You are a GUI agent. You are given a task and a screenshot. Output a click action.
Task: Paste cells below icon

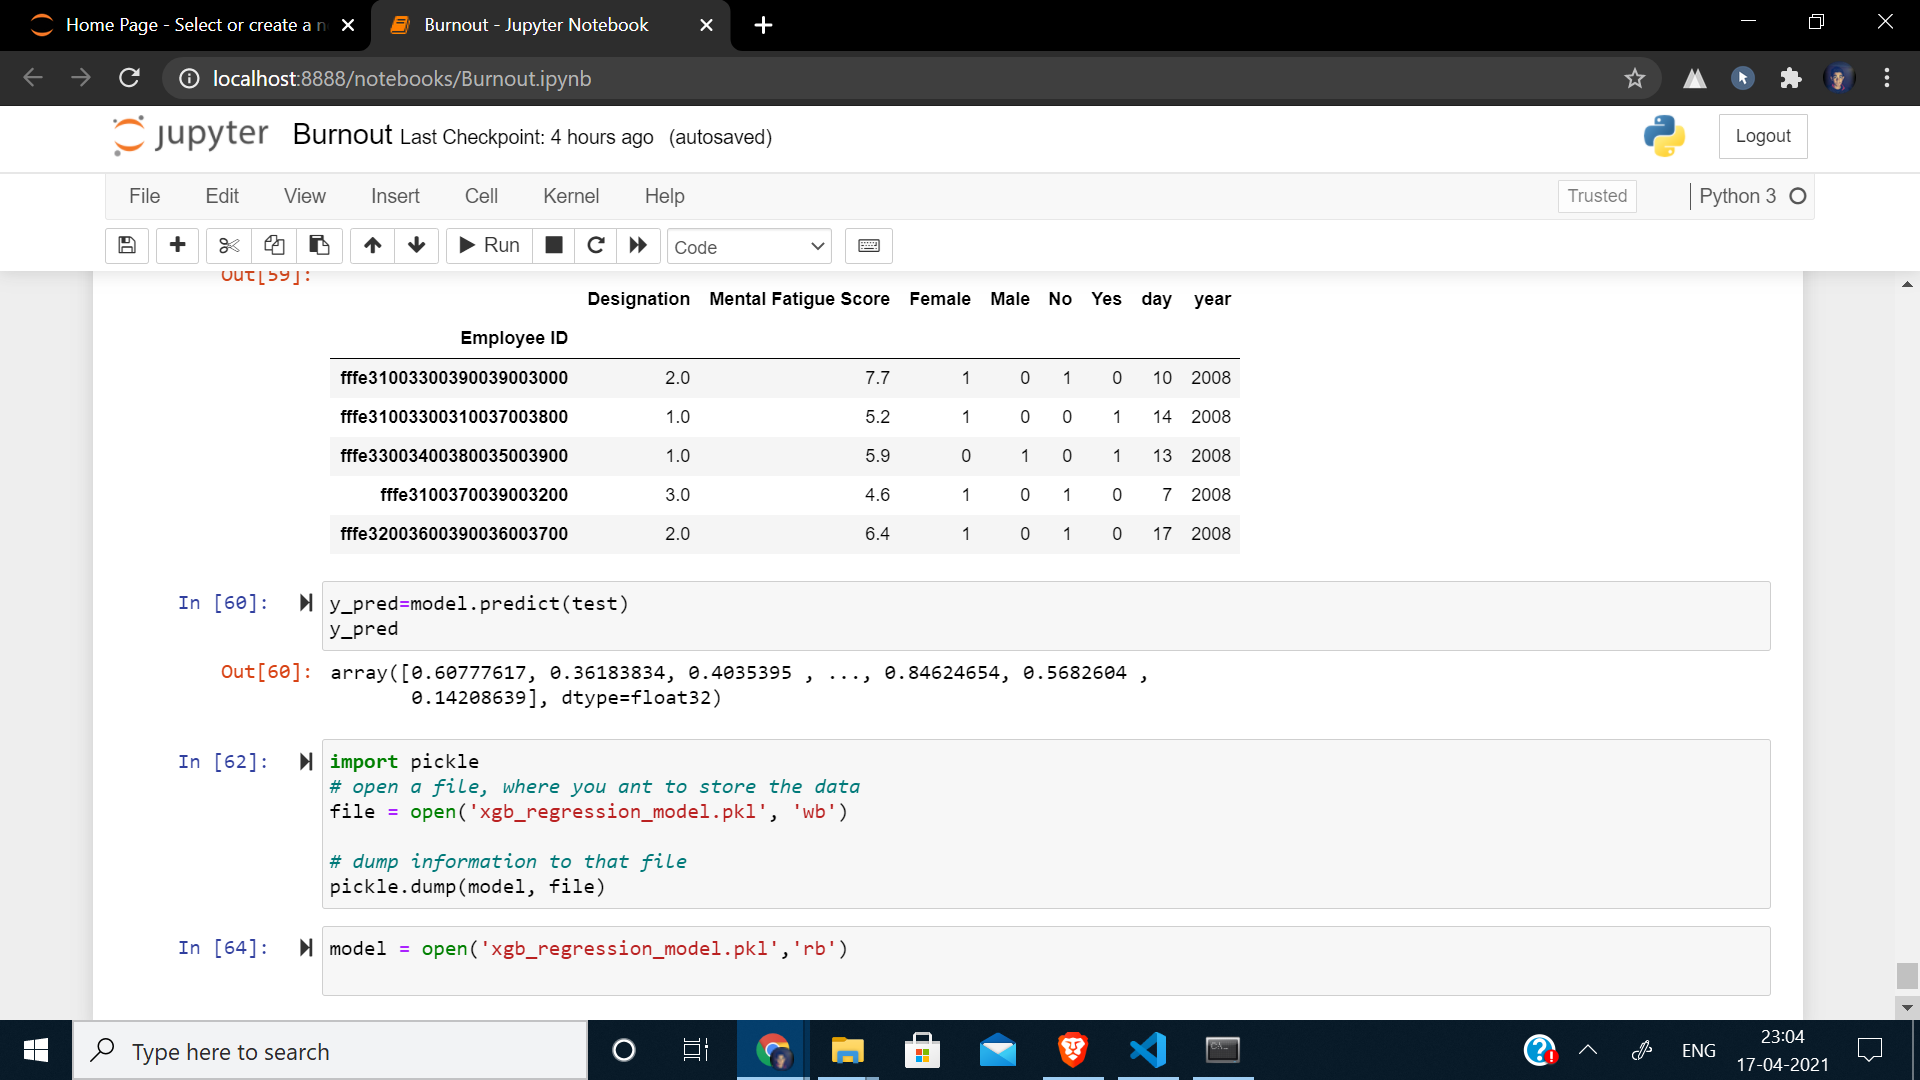pyautogui.click(x=319, y=246)
